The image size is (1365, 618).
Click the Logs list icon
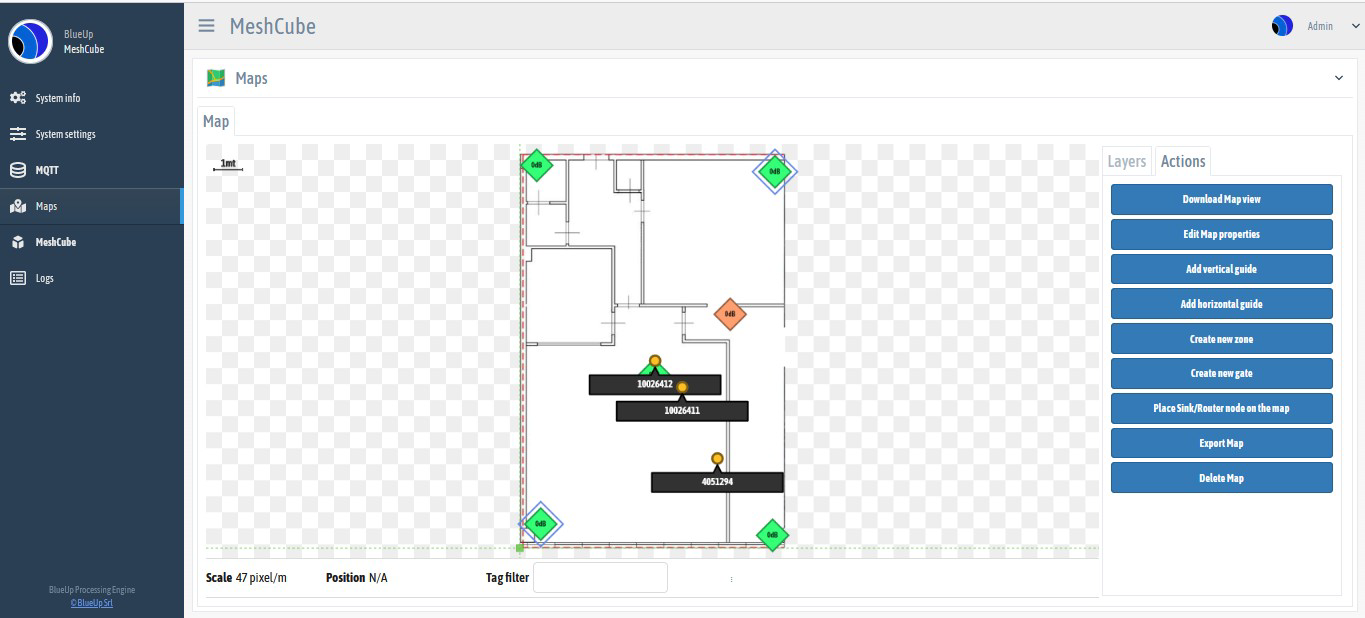click(x=18, y=278)
